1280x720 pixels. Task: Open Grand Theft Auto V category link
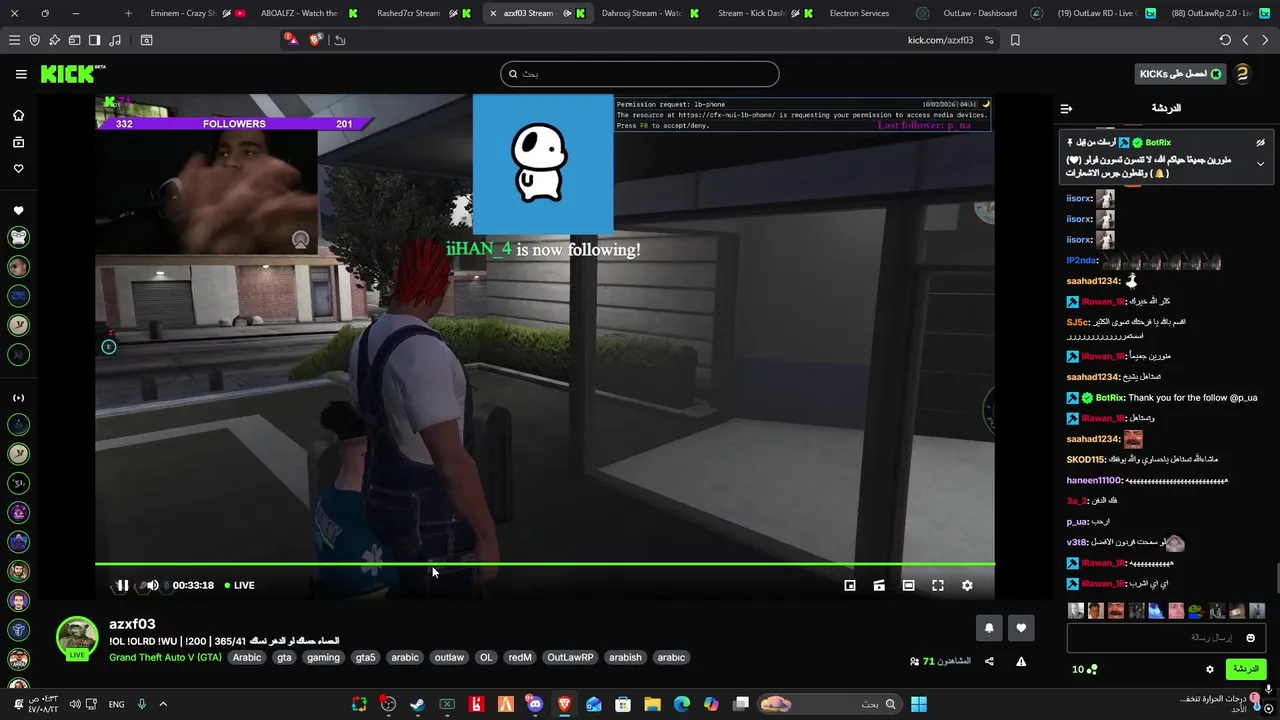pos(165,657)
